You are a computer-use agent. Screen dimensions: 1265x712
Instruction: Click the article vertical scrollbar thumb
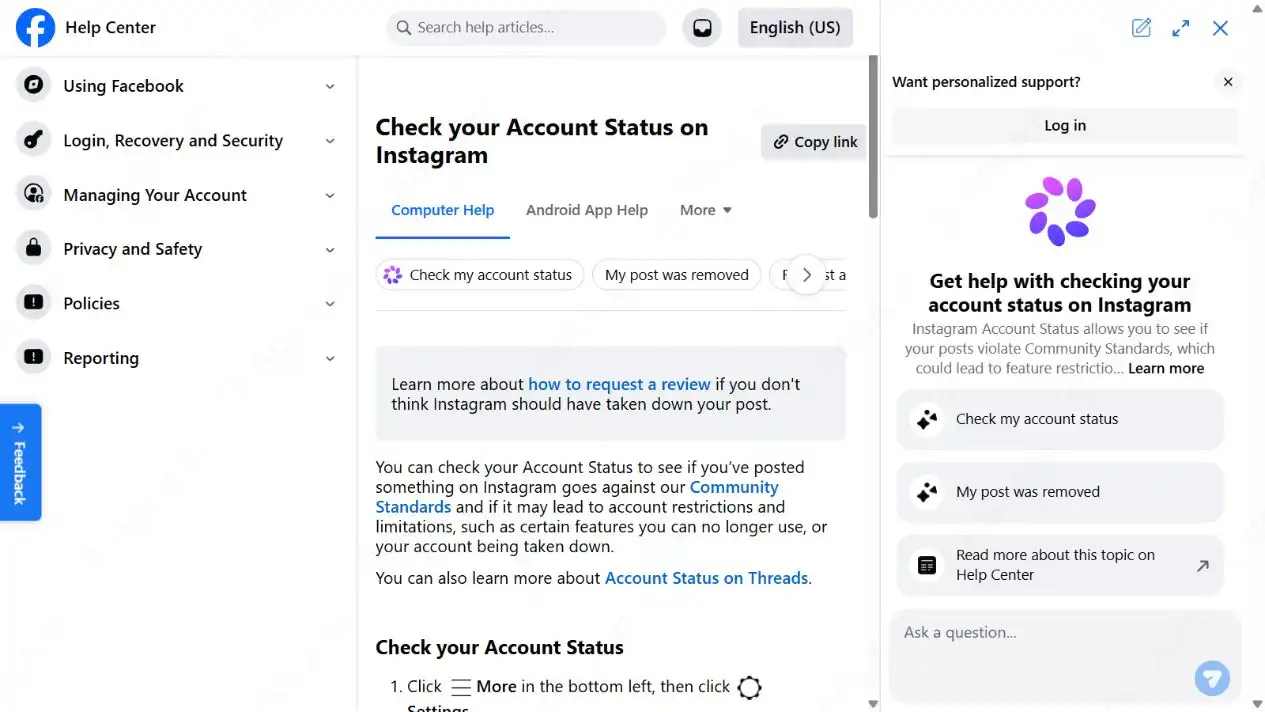click(873, 137)
